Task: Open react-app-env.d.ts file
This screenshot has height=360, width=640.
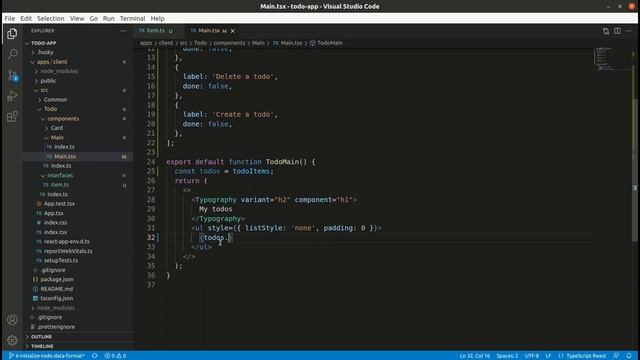Action: coord(78,242)
